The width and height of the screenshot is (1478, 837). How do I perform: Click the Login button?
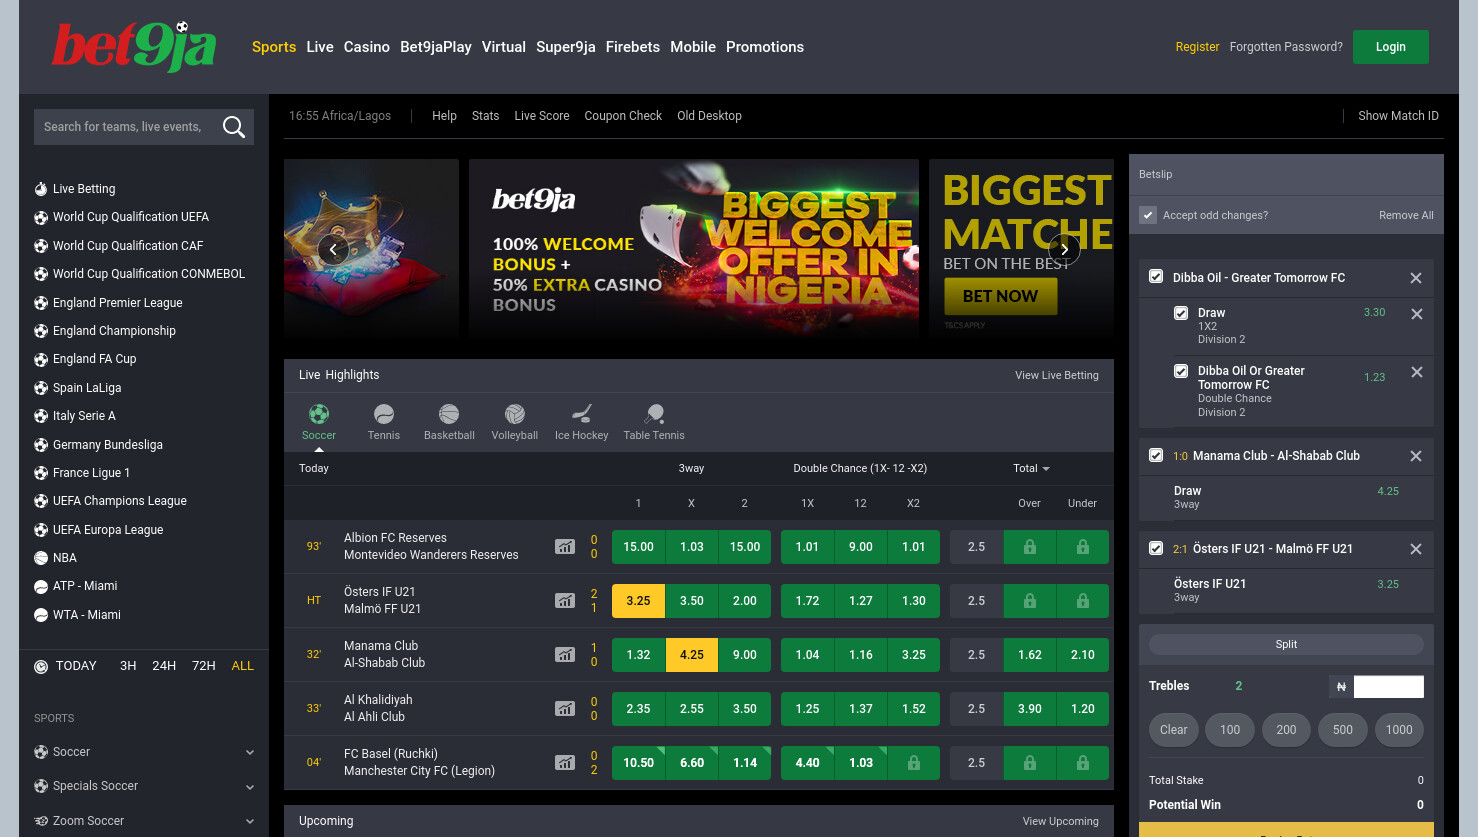pyautogui.click(x=1391, y=47)
